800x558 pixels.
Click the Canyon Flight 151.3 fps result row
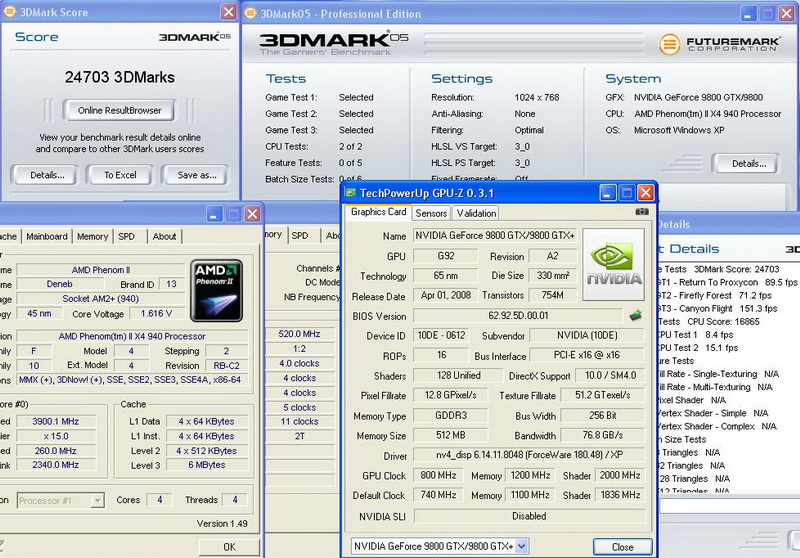click(x=717, y=309)
